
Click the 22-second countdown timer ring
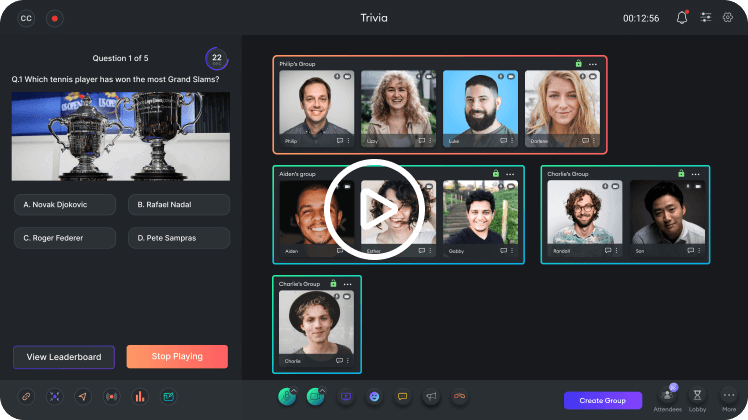click(217, 59)
